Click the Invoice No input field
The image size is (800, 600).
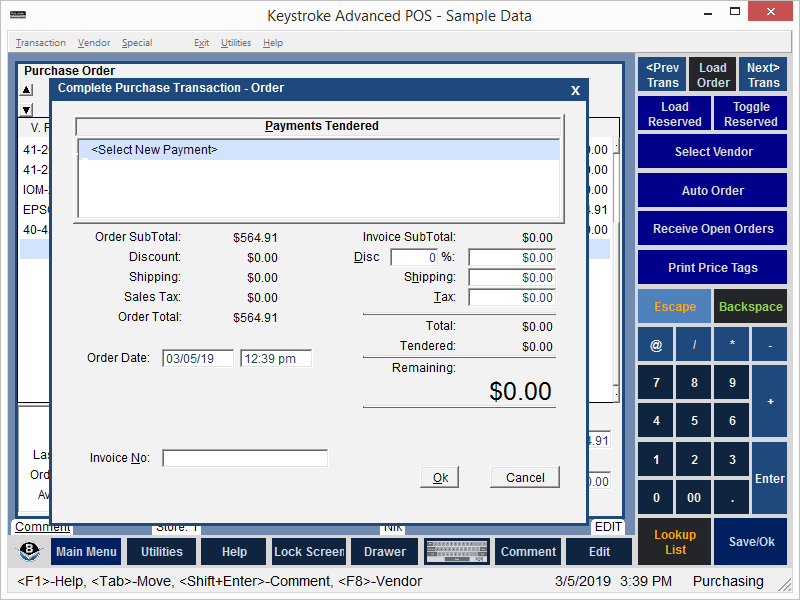pyautogui.click(x=245, y=458)
